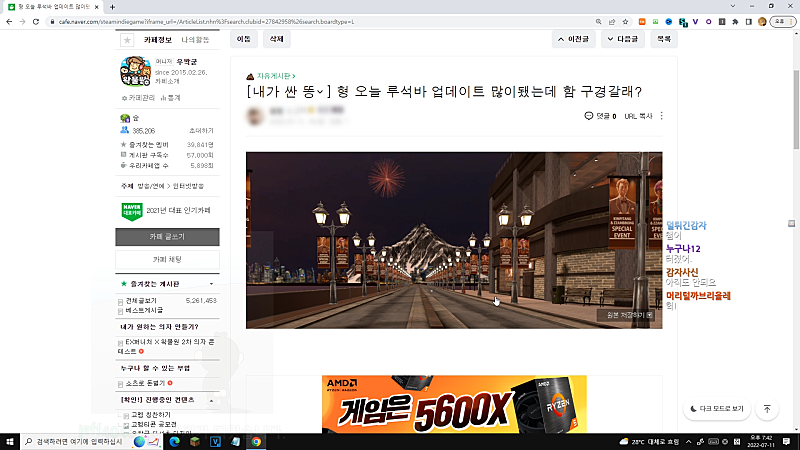Viewport: 800px width, 450px height.
Task: Toggle 다크 모드로 보기 dark mode
Action: click(717, 409)
